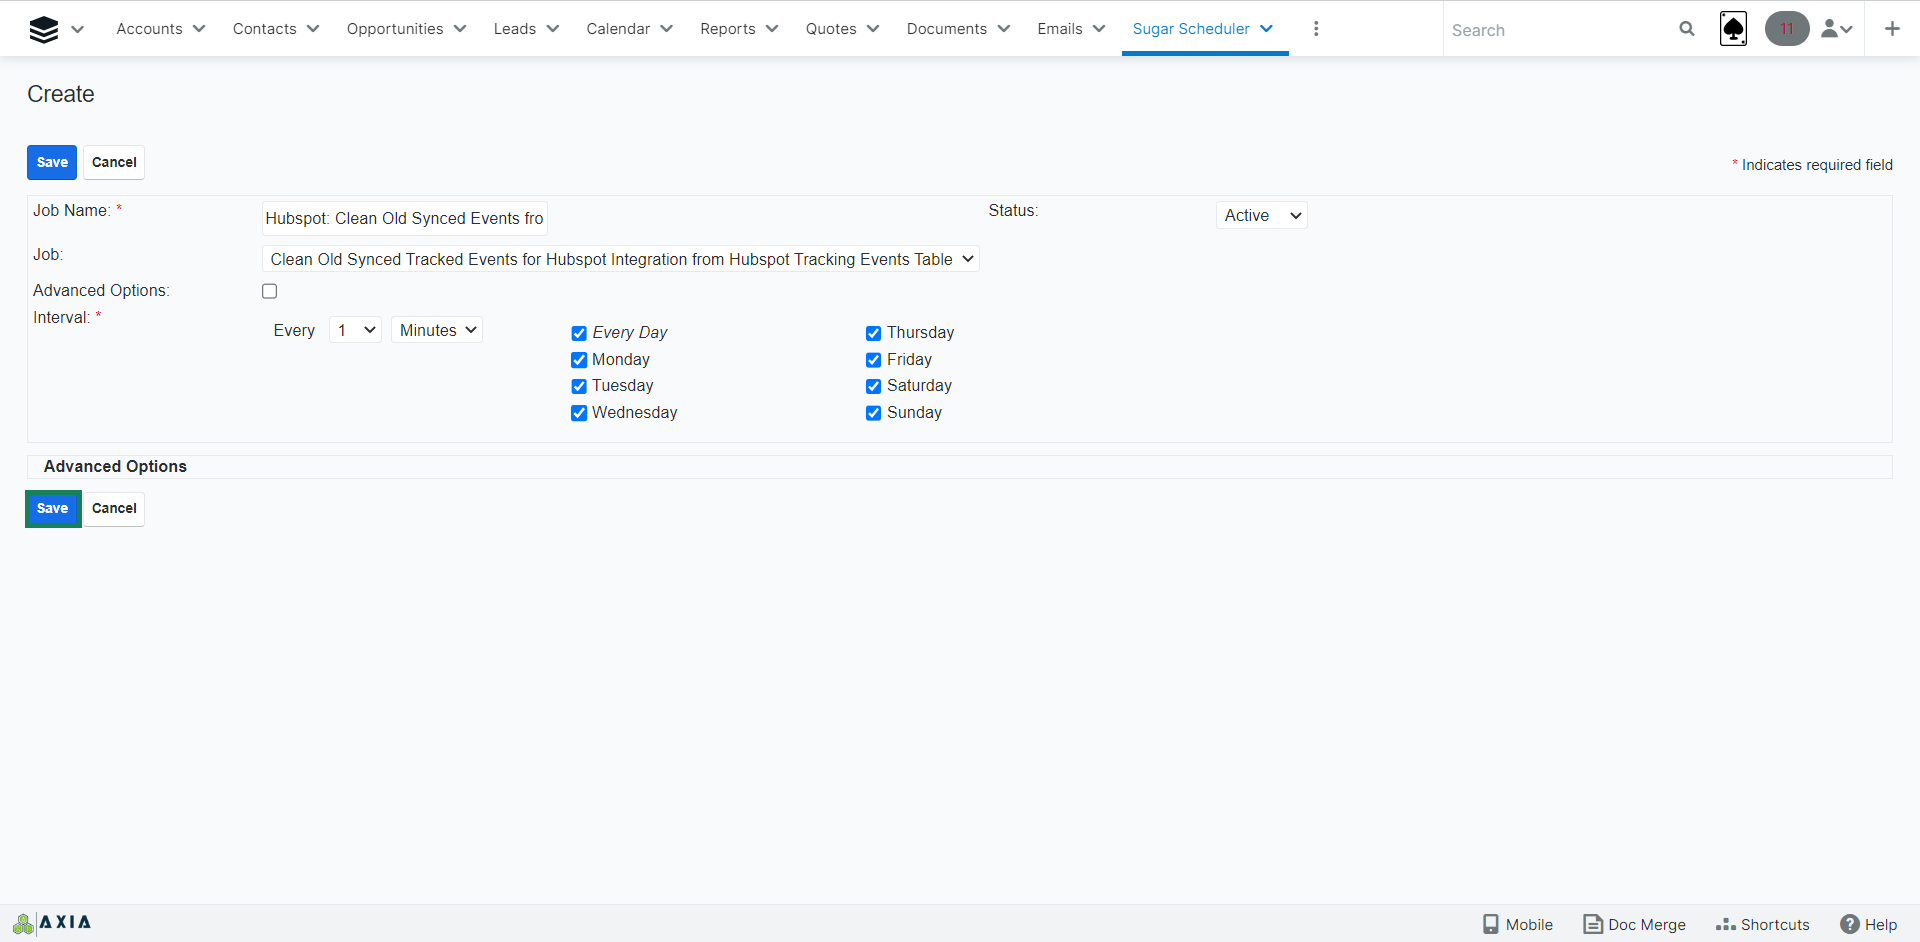Expand the Reports menu arrow
Viewport: 1920px width, 942px height.
[772, 29]
